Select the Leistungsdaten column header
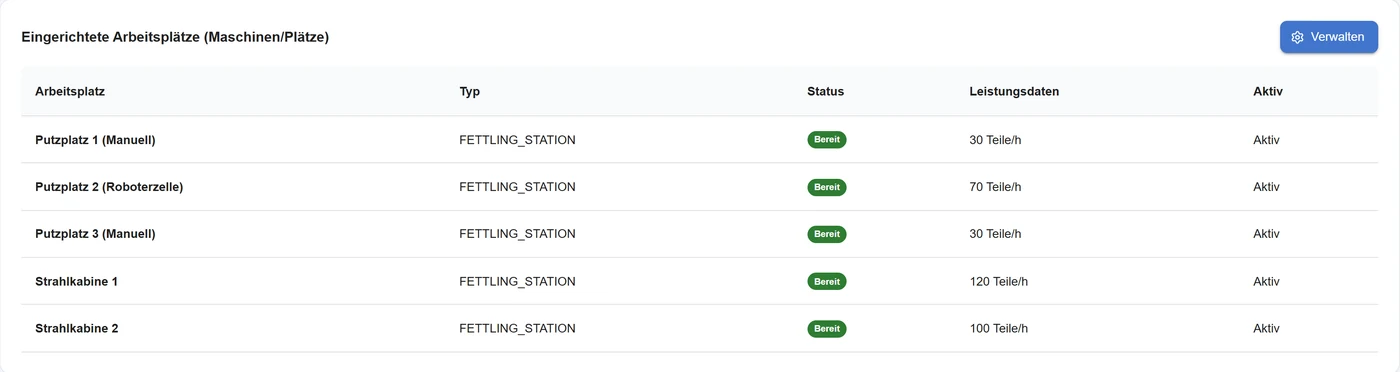Viewport: 1400px width, 372px height. click(x=1014, y=91)
